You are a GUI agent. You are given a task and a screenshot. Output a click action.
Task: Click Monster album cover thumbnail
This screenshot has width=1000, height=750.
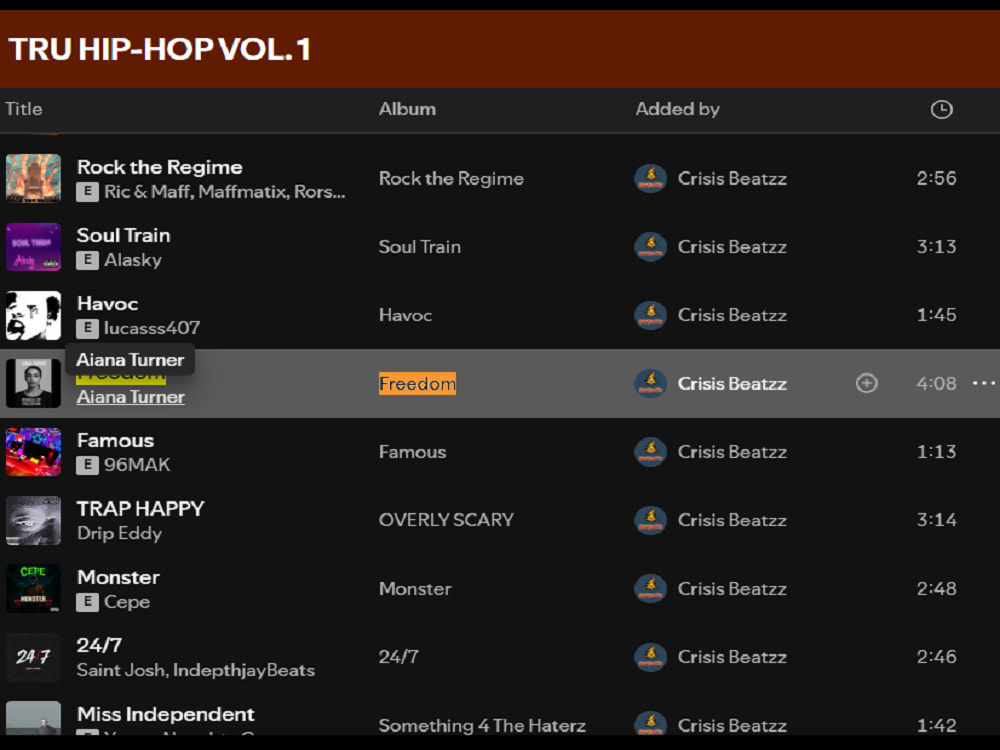click(x=33, y=589)
